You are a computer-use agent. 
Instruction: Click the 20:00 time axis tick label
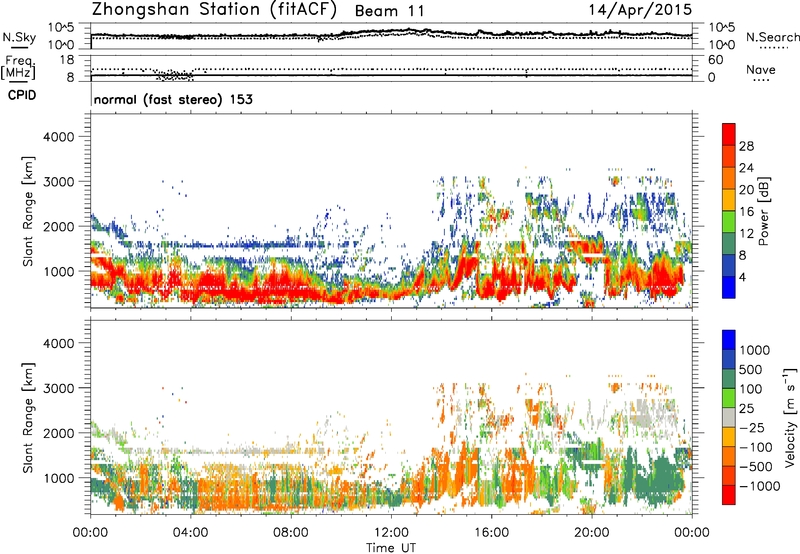tap(591, 532)
